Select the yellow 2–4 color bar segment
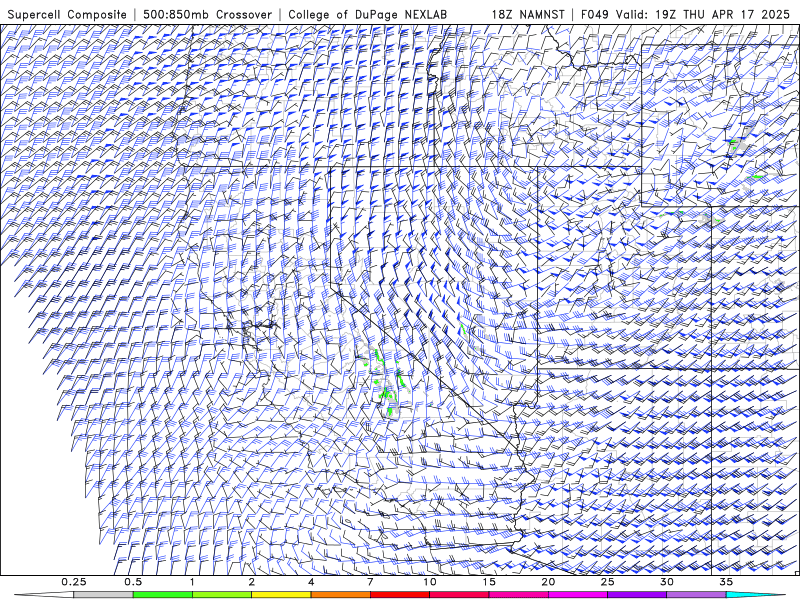800x600 pixels. [x=281, y=595]
